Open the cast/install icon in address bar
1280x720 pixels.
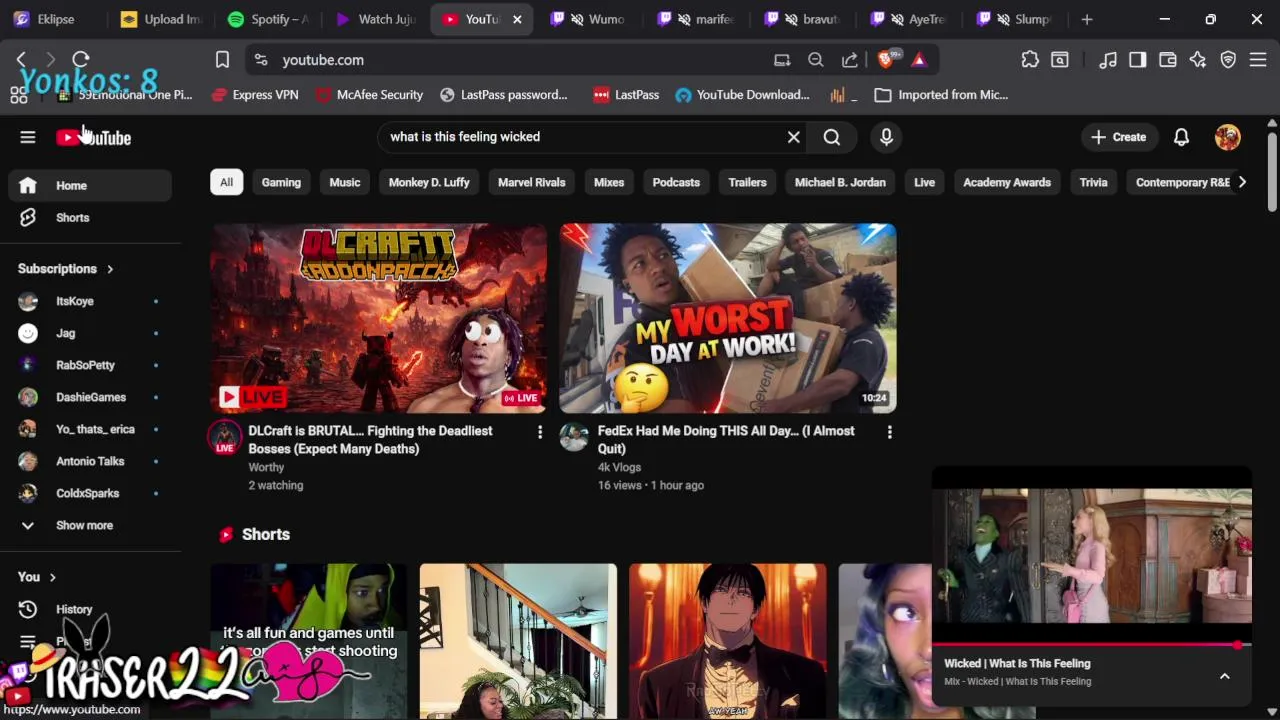coord(782,60)
